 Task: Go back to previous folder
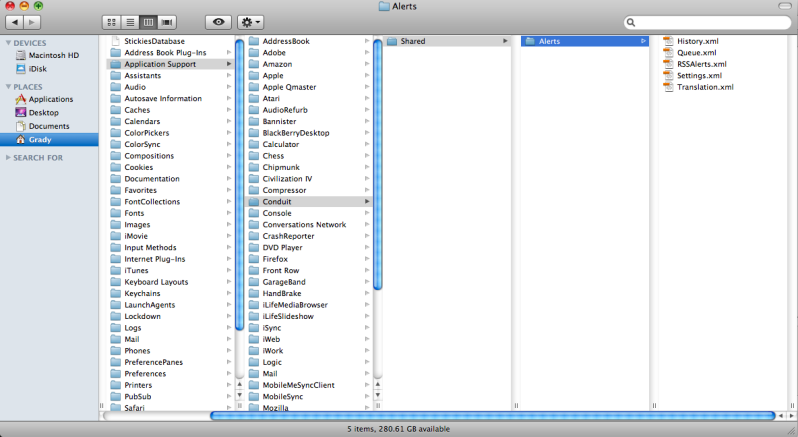tap(14, 22)
